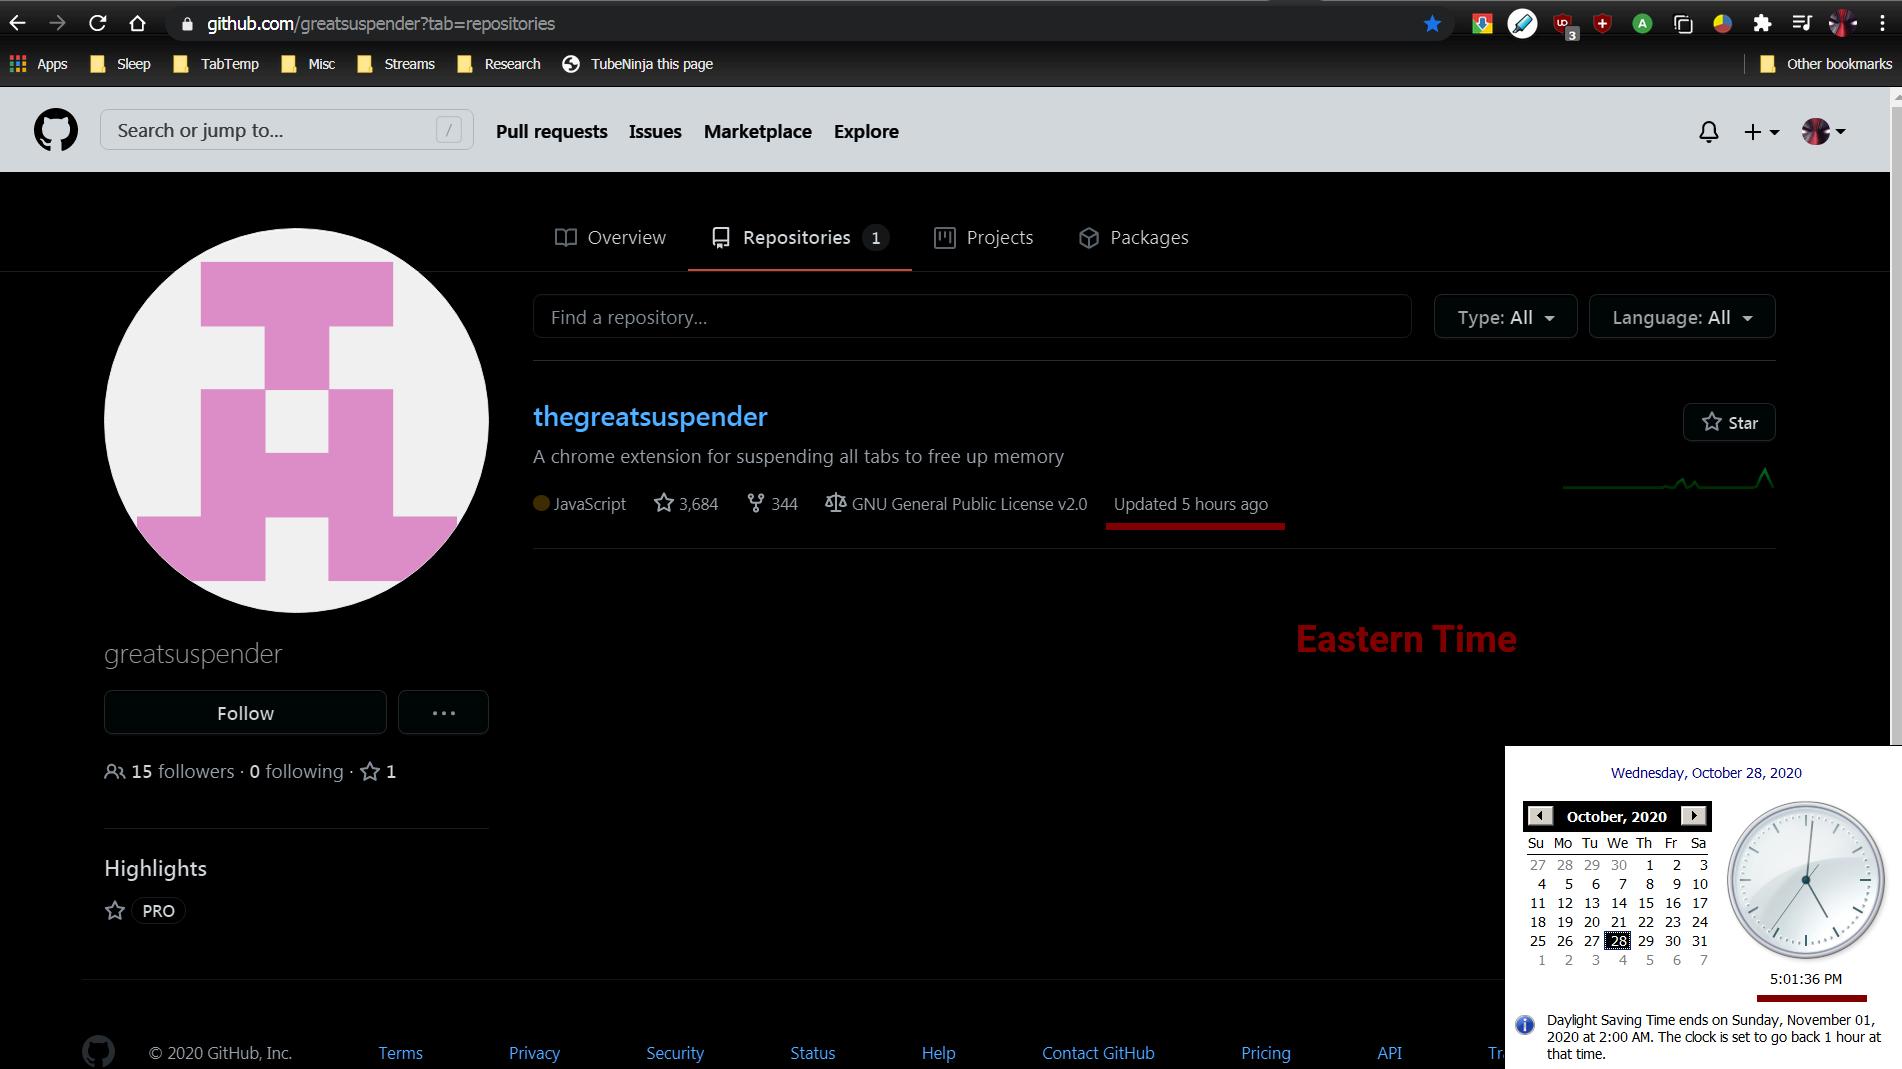1902x1069 pixels.
Task: Open the Streams bookmarks folder
Action: coord(396,64)
